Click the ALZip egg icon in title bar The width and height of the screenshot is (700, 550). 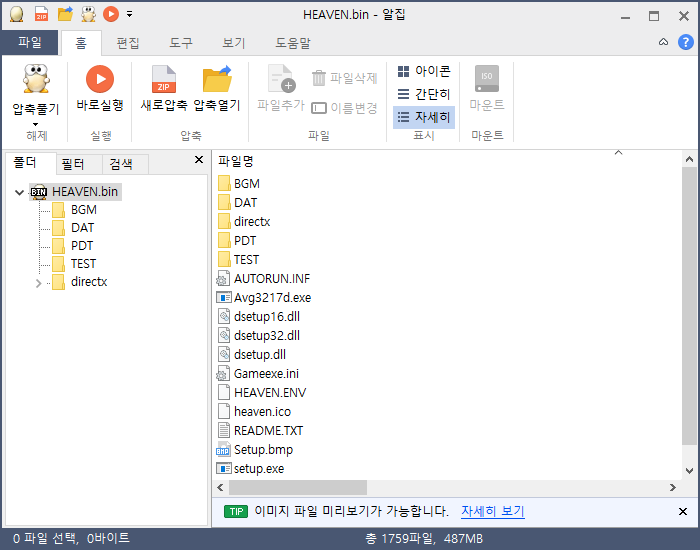tap(17, 14)
